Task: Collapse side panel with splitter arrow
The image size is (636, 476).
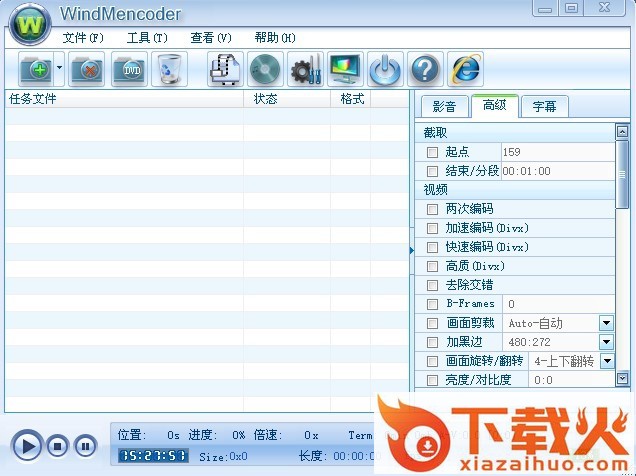Action: tap(412, 251)
